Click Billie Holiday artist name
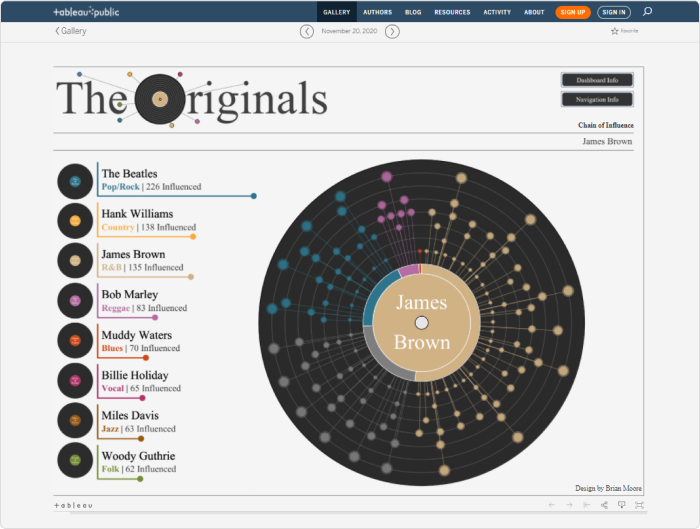Screen dimensions: 700x529 click(x=135, y=375)
